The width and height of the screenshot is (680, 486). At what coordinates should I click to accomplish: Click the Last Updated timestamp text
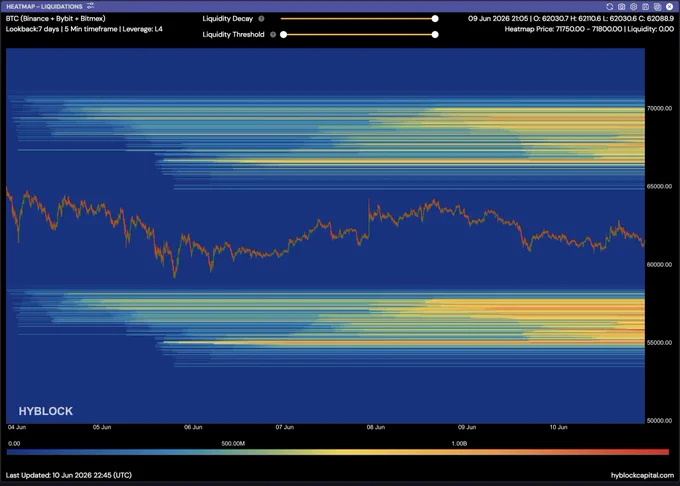tap(69, 475)
